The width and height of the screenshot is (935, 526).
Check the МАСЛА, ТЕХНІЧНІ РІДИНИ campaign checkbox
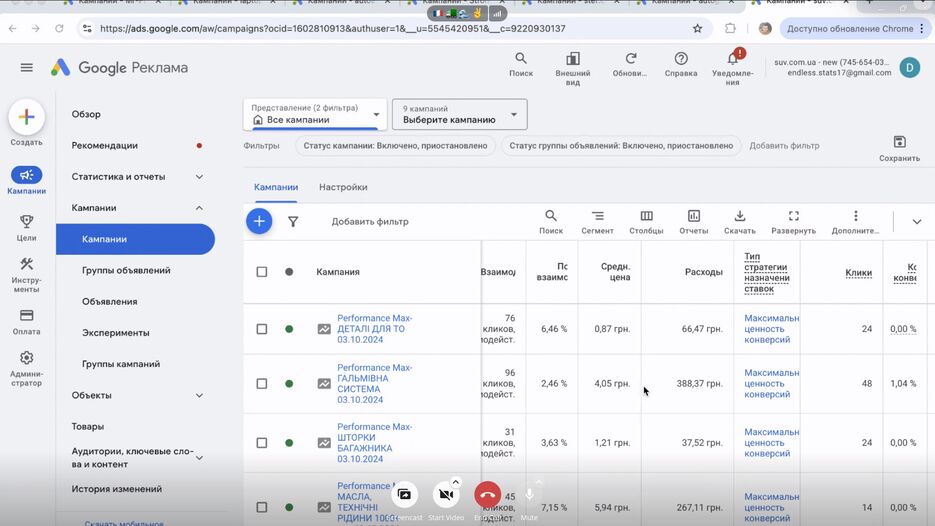[262, 507]
